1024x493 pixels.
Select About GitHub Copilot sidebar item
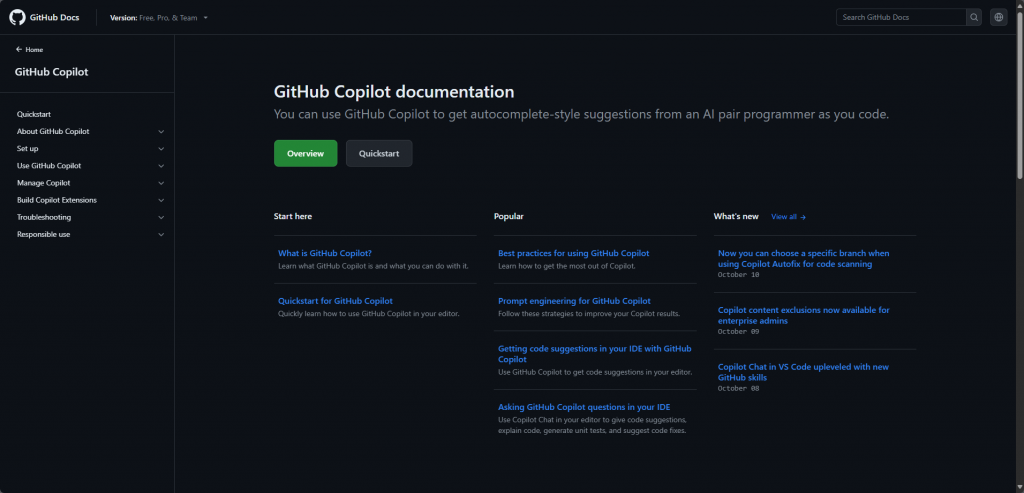pos(53,131)
